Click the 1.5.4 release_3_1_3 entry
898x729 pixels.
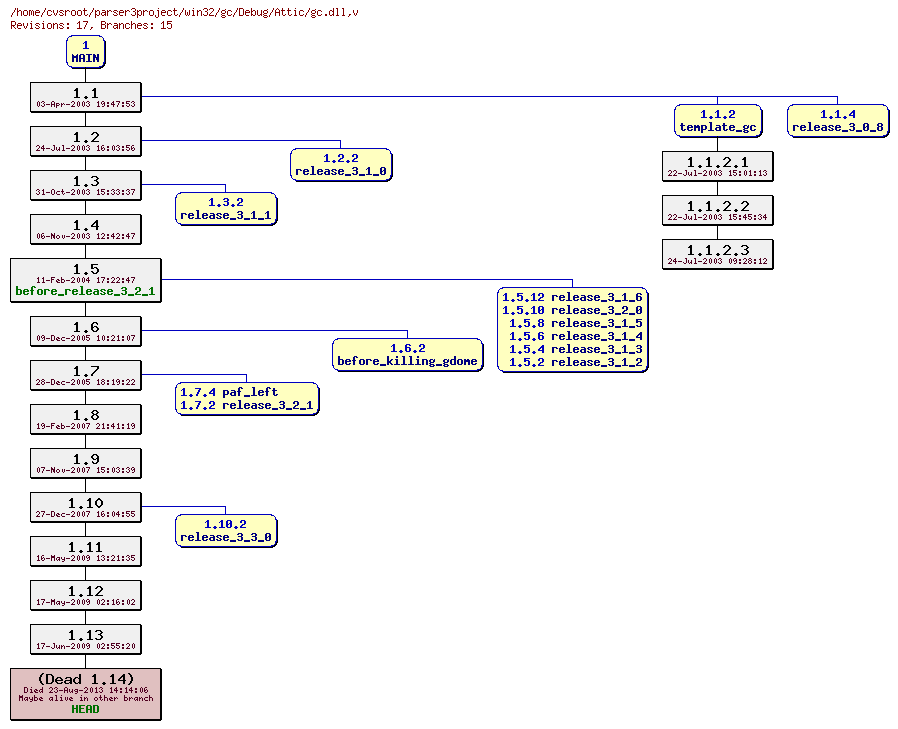(x=576, y=349)
